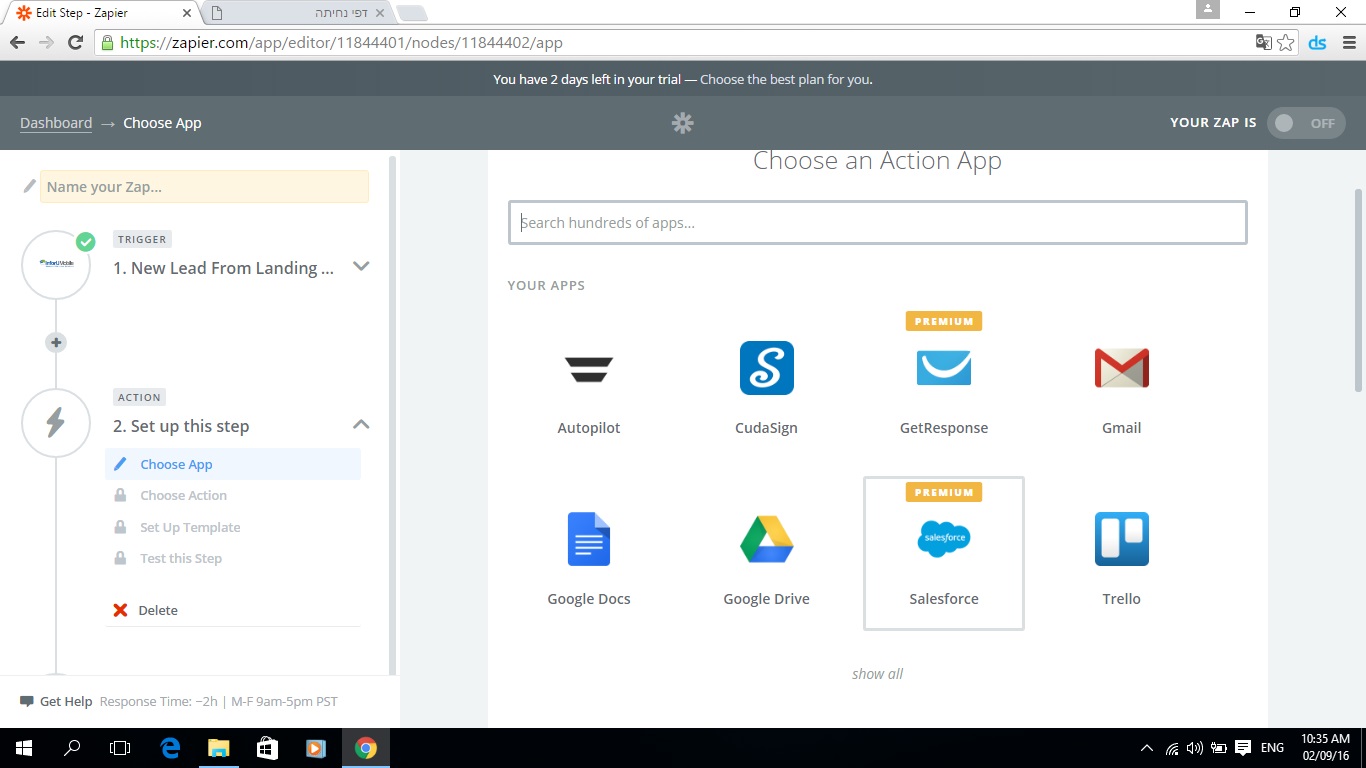The image size is (1366, 768).
Task: Click the main page vertical scrollbar
Action: click(x=1358, y=290)
